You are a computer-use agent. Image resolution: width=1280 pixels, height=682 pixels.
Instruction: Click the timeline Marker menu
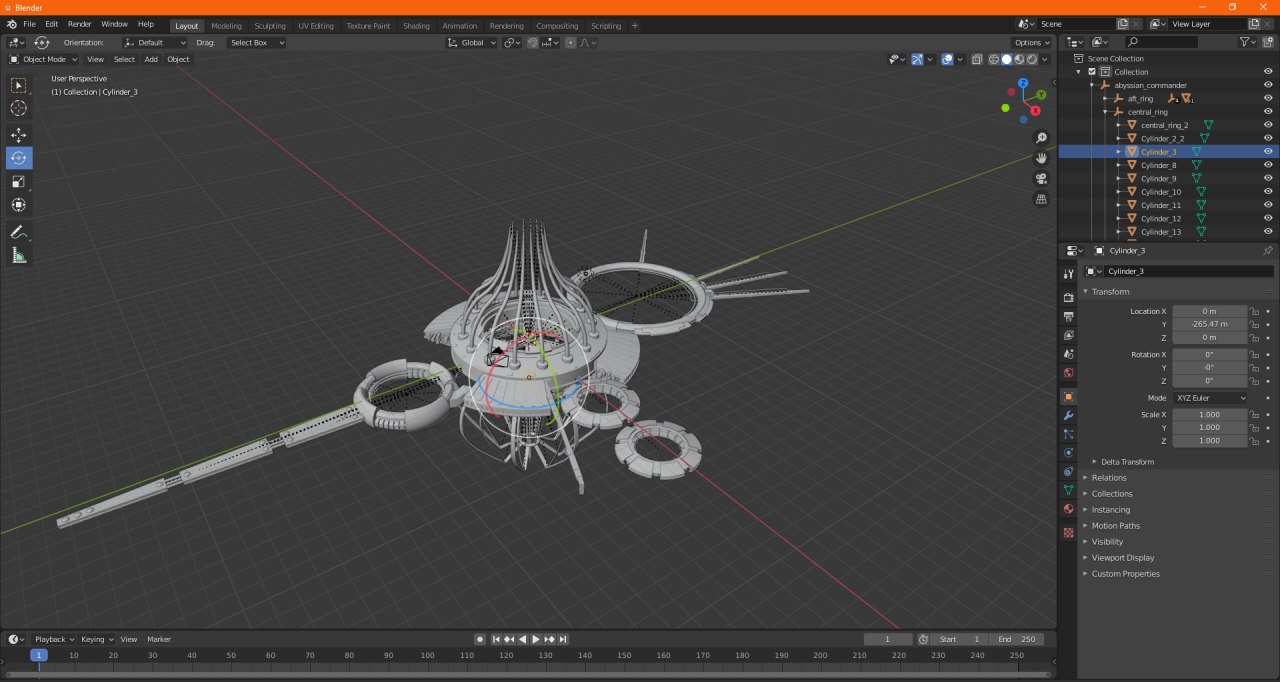(159, 639)
